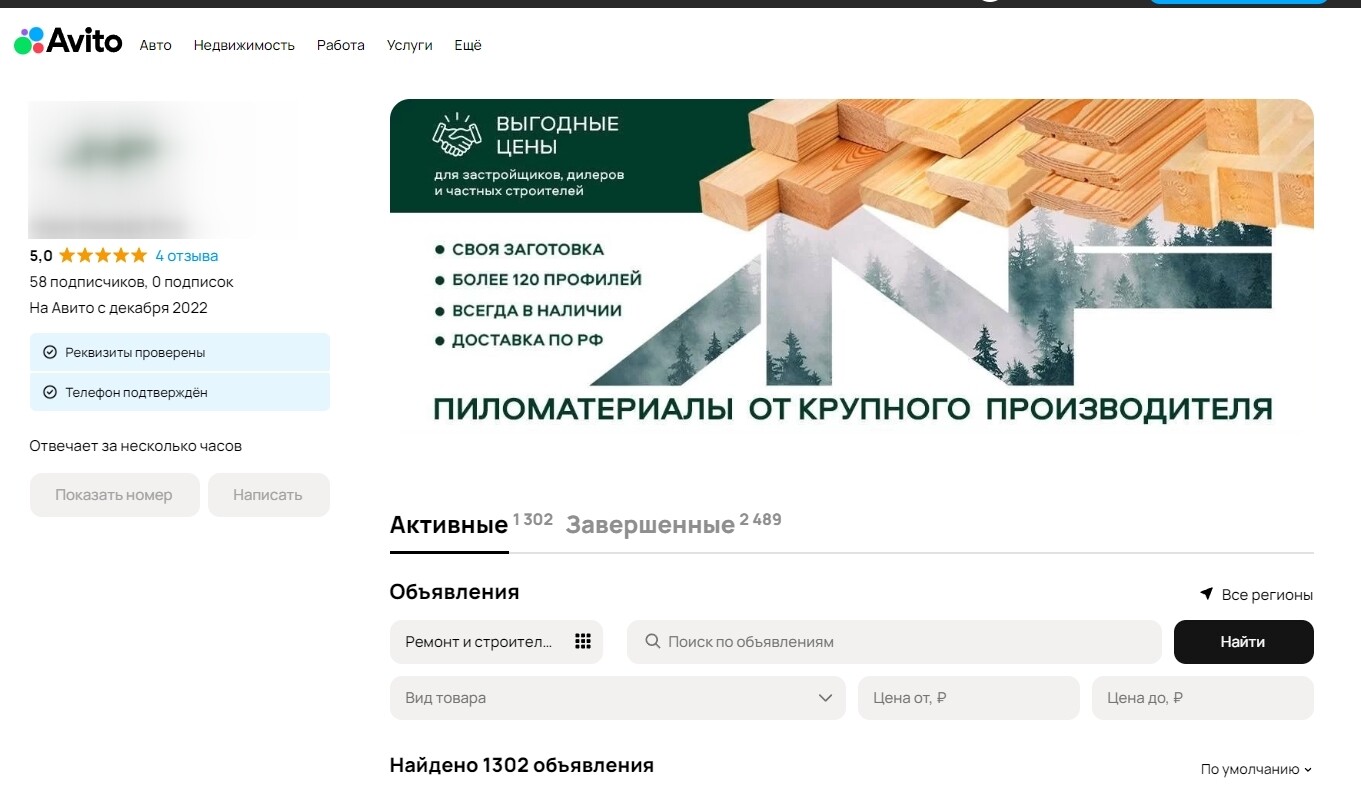Switch to the Активные tab
Viewport: 1361px width, 785px height.
pos(449,525)
